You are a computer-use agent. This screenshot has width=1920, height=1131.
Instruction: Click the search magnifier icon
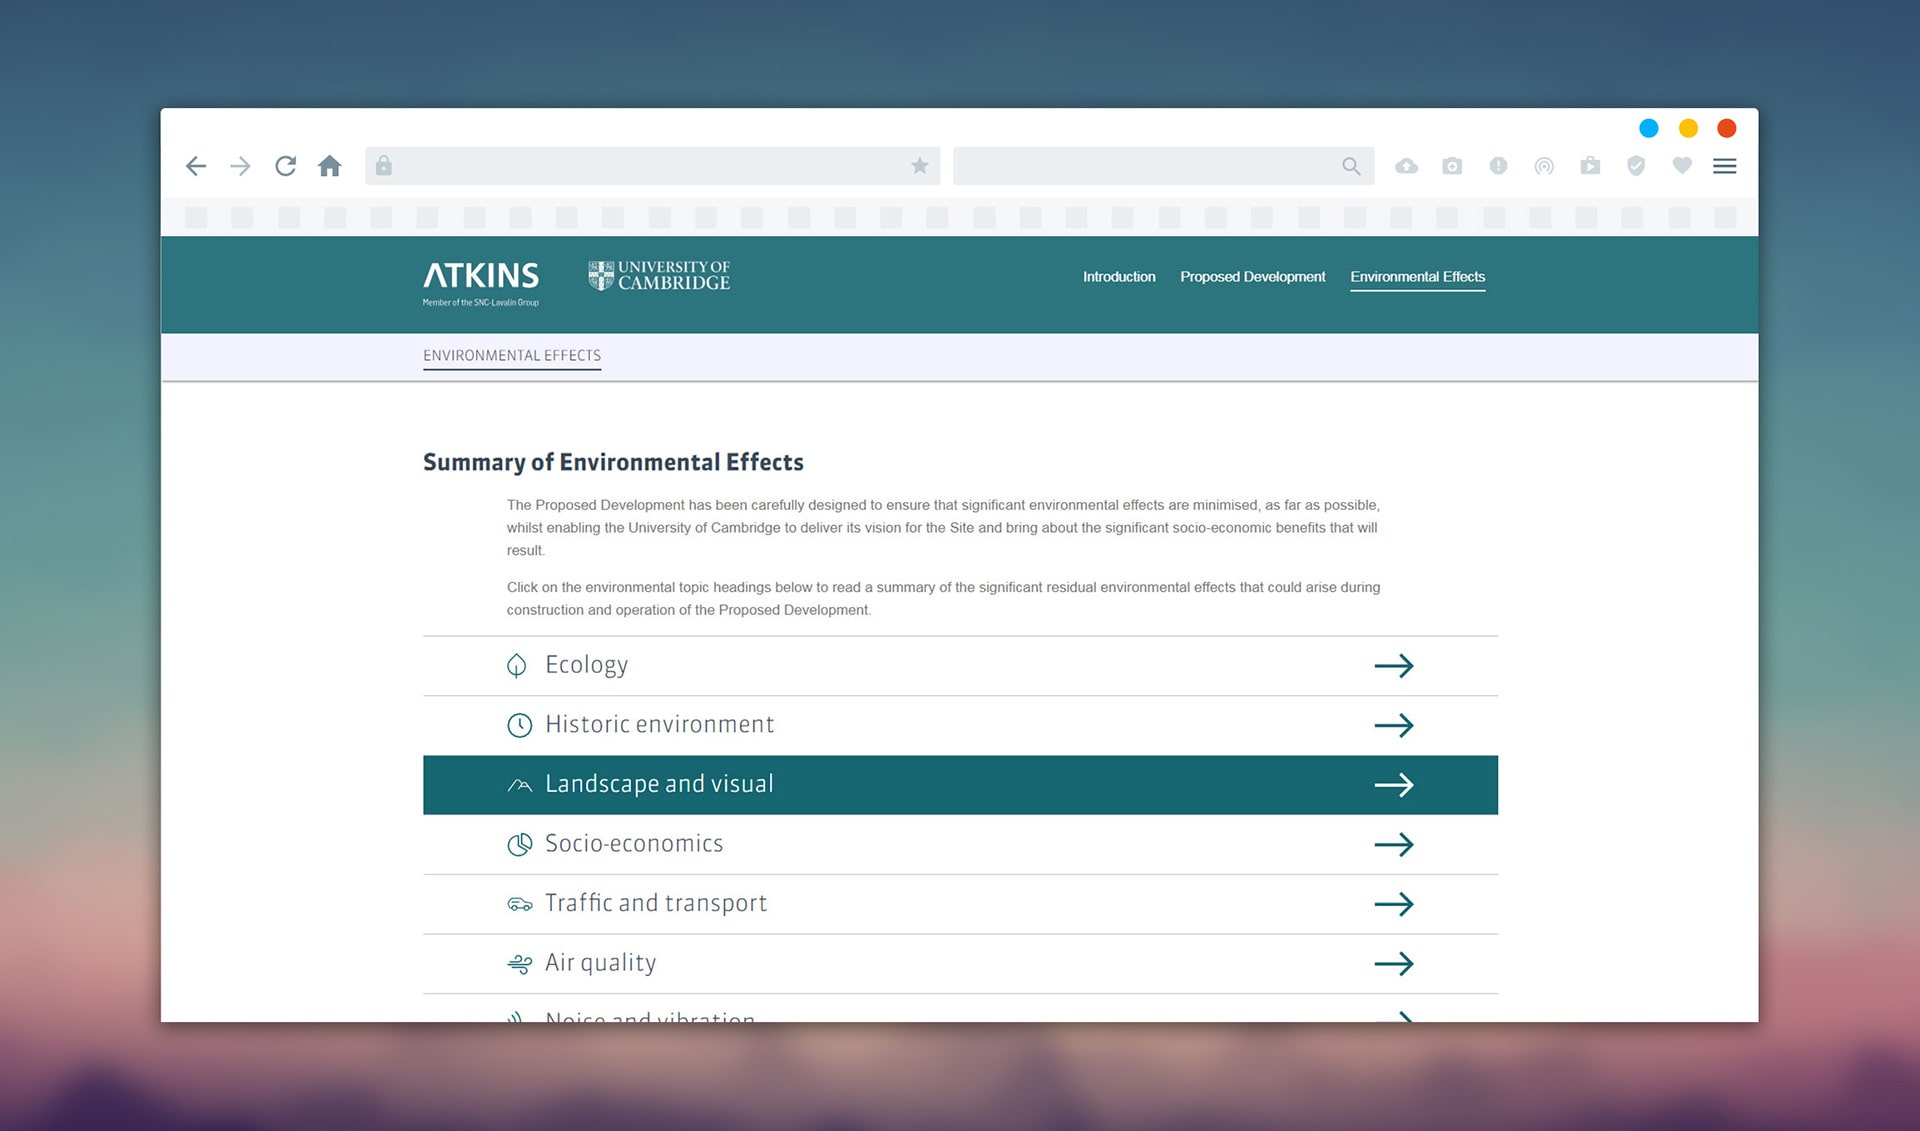(1351, 166)
